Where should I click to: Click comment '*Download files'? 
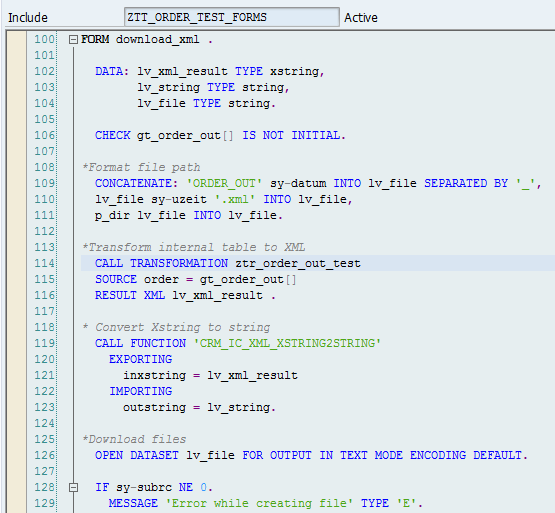pyautogui.click(x=134, y=439)
